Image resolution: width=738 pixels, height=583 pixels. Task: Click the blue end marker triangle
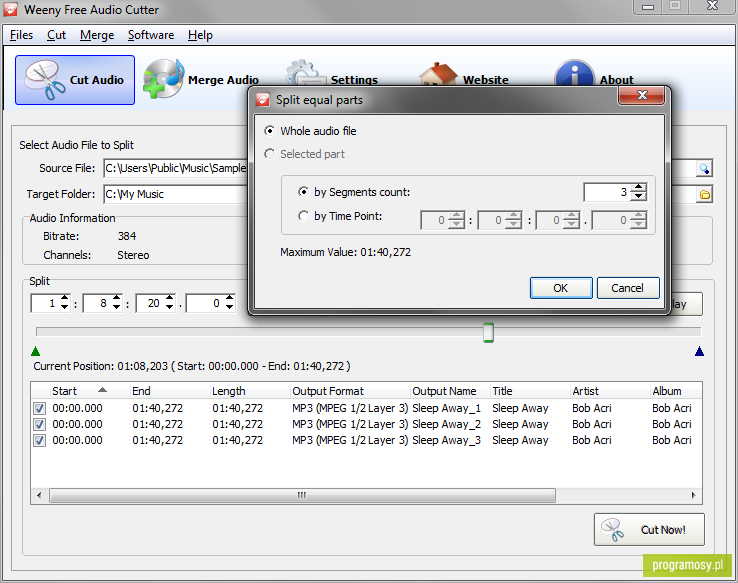click(x=699, y=351)
